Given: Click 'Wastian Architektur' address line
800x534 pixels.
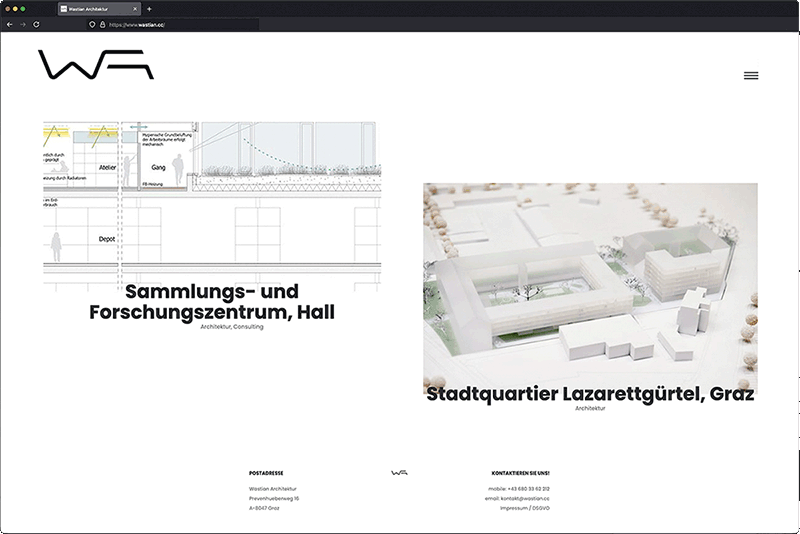Looking at the screenshot, I should (x=272, y=489).
